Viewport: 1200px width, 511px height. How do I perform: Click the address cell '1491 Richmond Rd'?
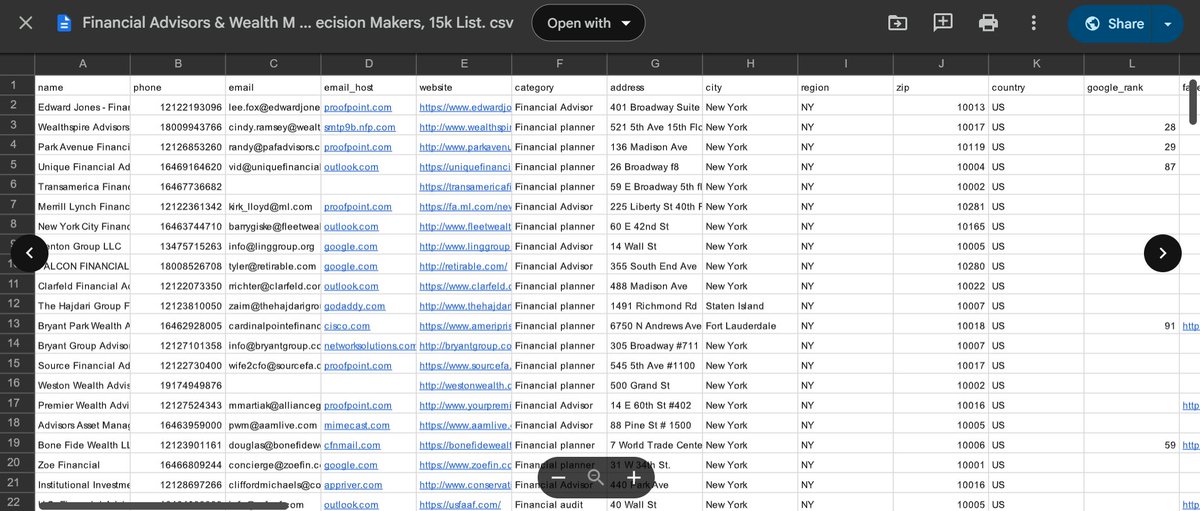click(x=655, y=306)
